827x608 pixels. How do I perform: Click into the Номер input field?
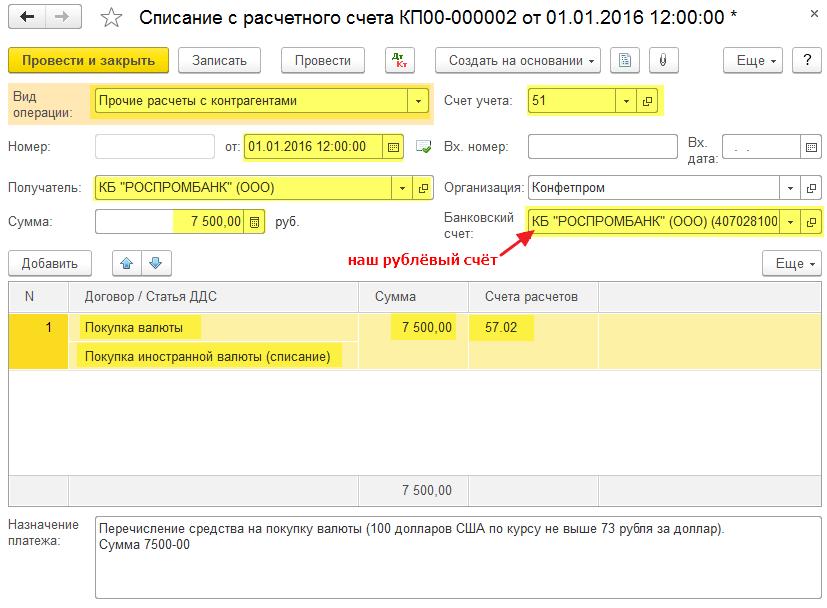pos(155,147)
